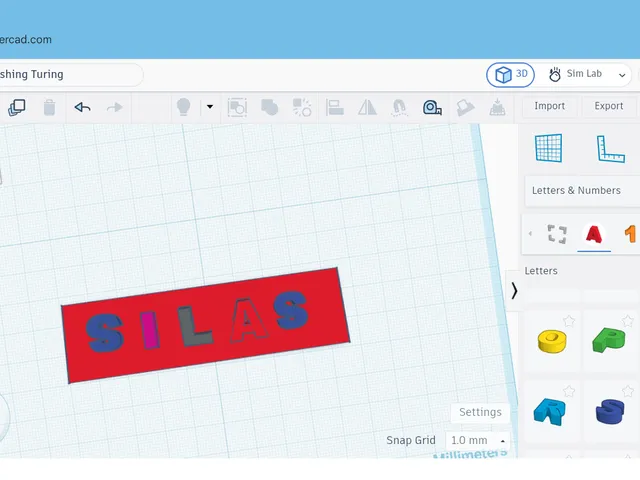
Task: Open the workplane Settings button
Action: [480, 412]
